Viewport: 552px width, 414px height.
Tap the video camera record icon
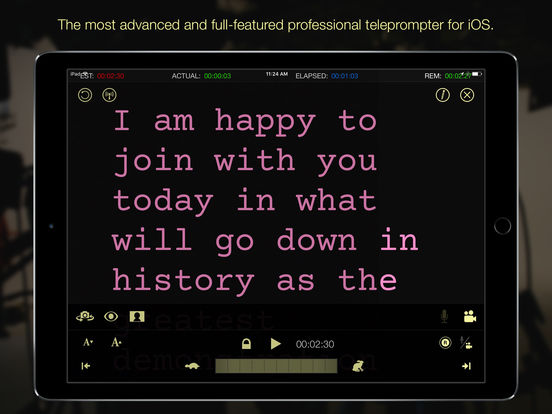(x=470, y=316)
